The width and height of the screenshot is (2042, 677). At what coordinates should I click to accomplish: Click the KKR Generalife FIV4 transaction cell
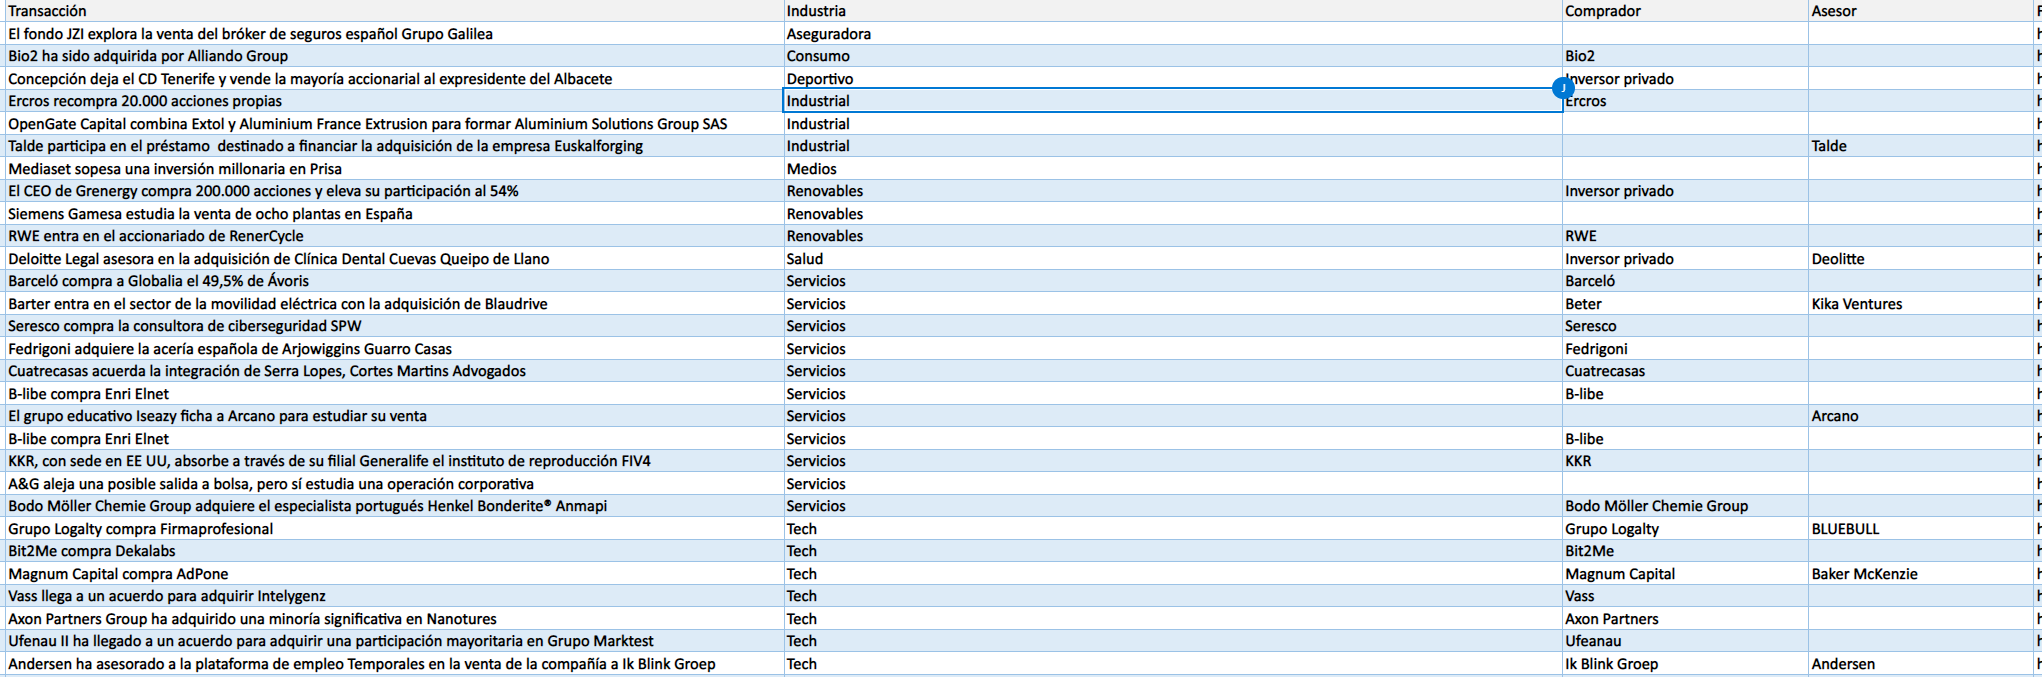coord(394,461)
